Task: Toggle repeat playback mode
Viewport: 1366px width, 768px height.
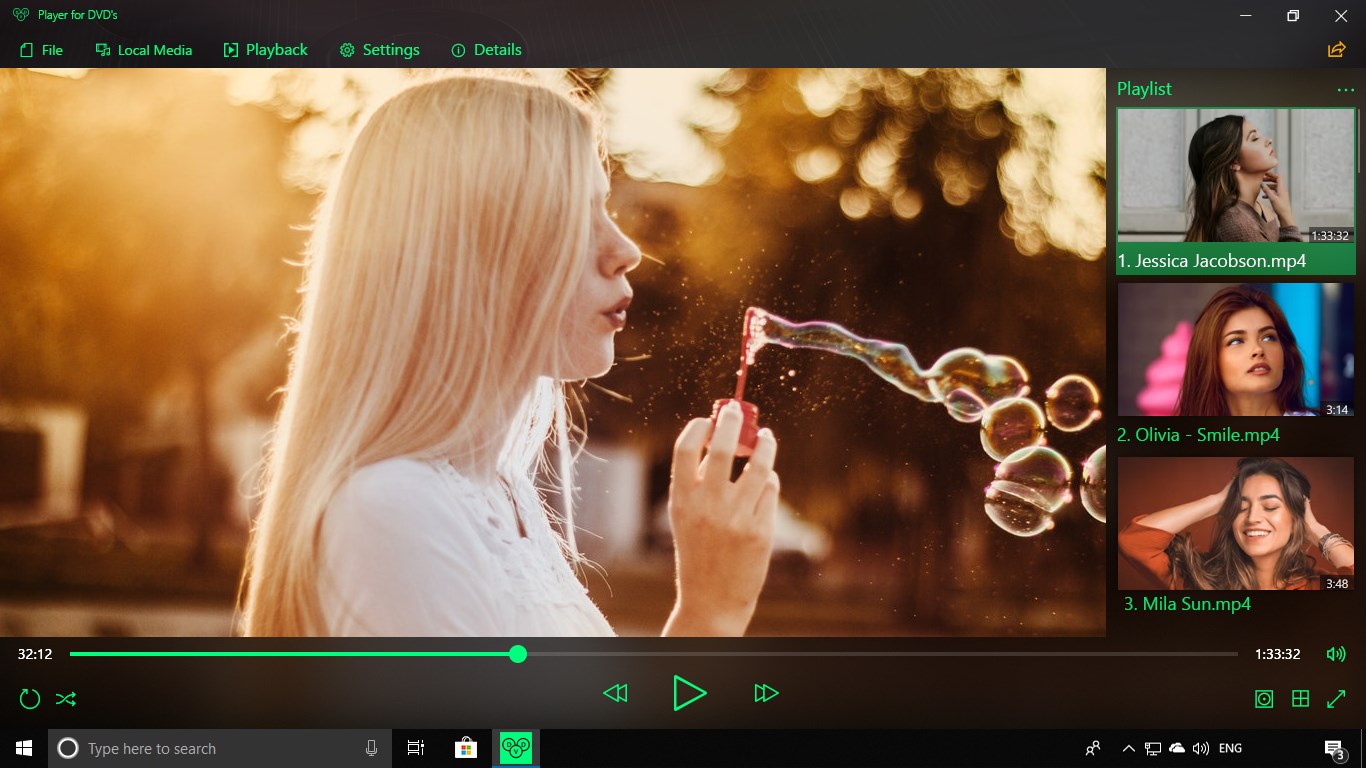Action: tap(29, 698)
